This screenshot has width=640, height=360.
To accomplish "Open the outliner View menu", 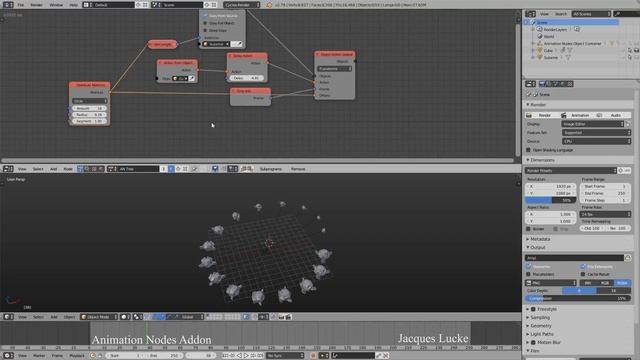I will point(544,14).
